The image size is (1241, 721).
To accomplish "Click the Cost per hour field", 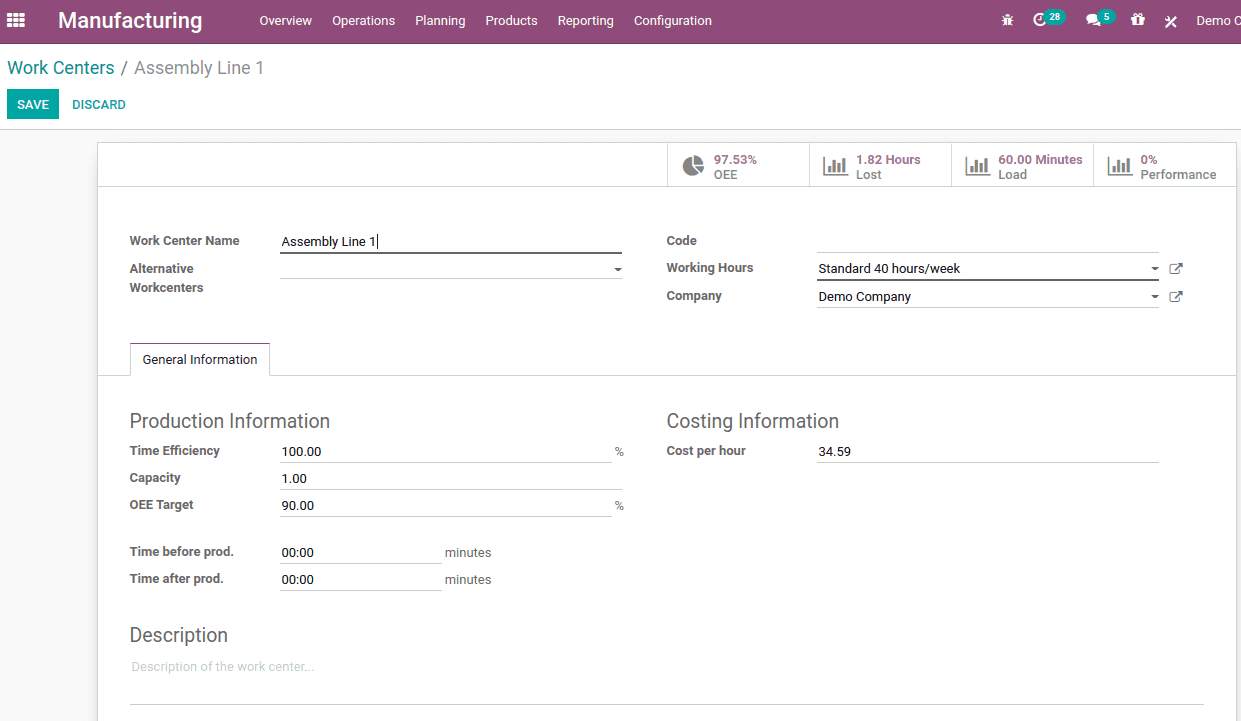I will [988, 452].
